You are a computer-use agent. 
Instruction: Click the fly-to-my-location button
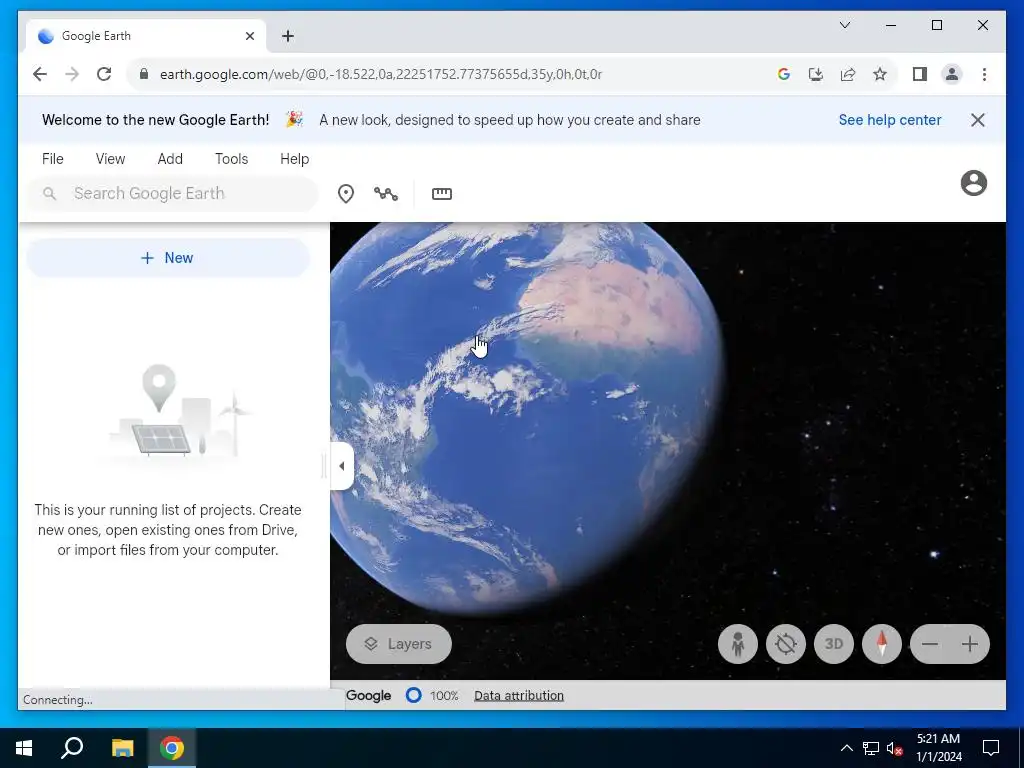point(786,644)
